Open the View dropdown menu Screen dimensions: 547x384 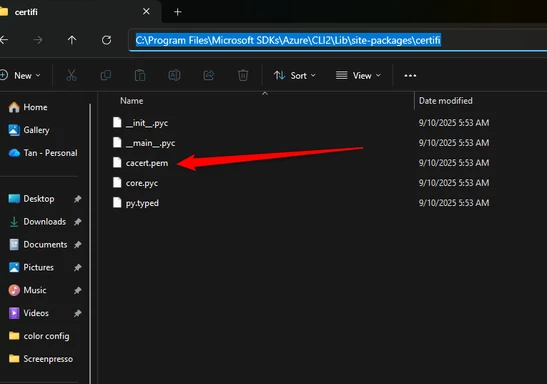coord(358,75)
